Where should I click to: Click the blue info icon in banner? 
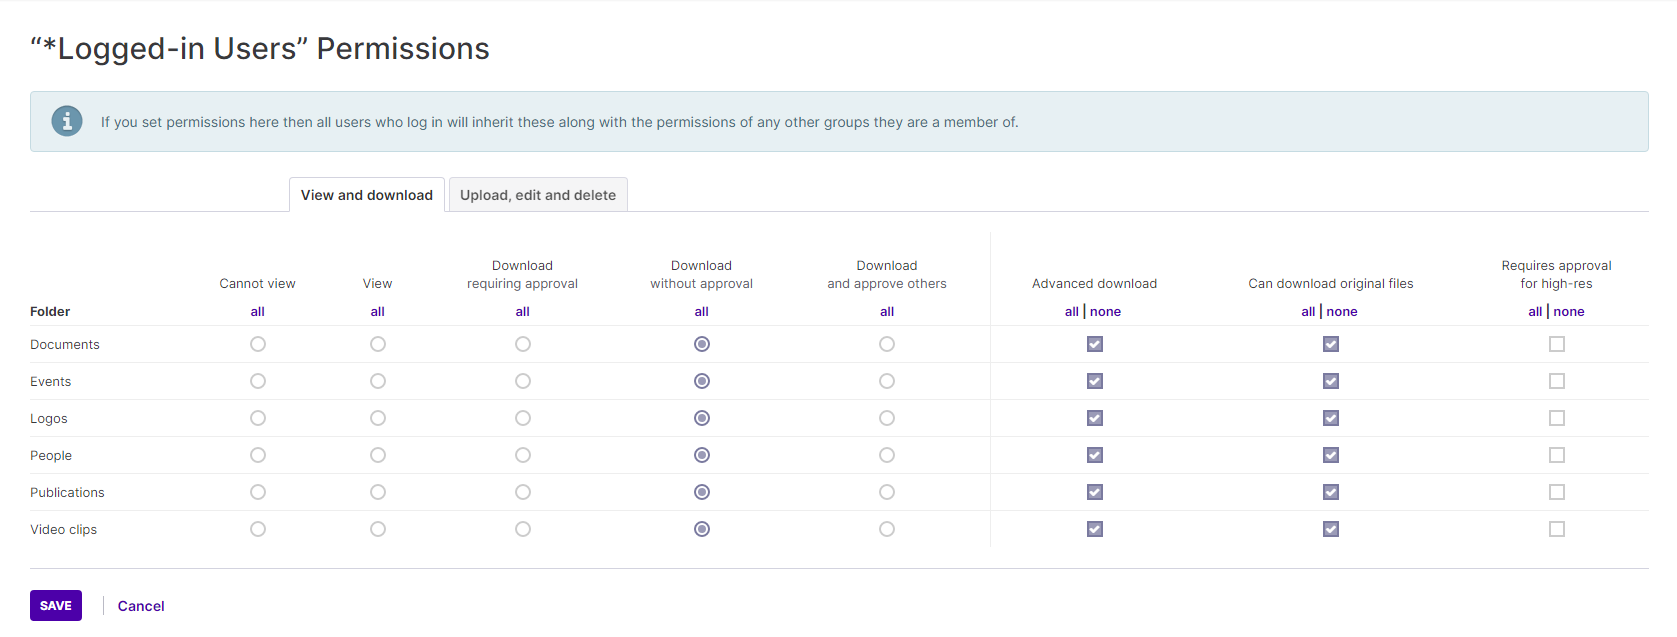coord(67,121)
